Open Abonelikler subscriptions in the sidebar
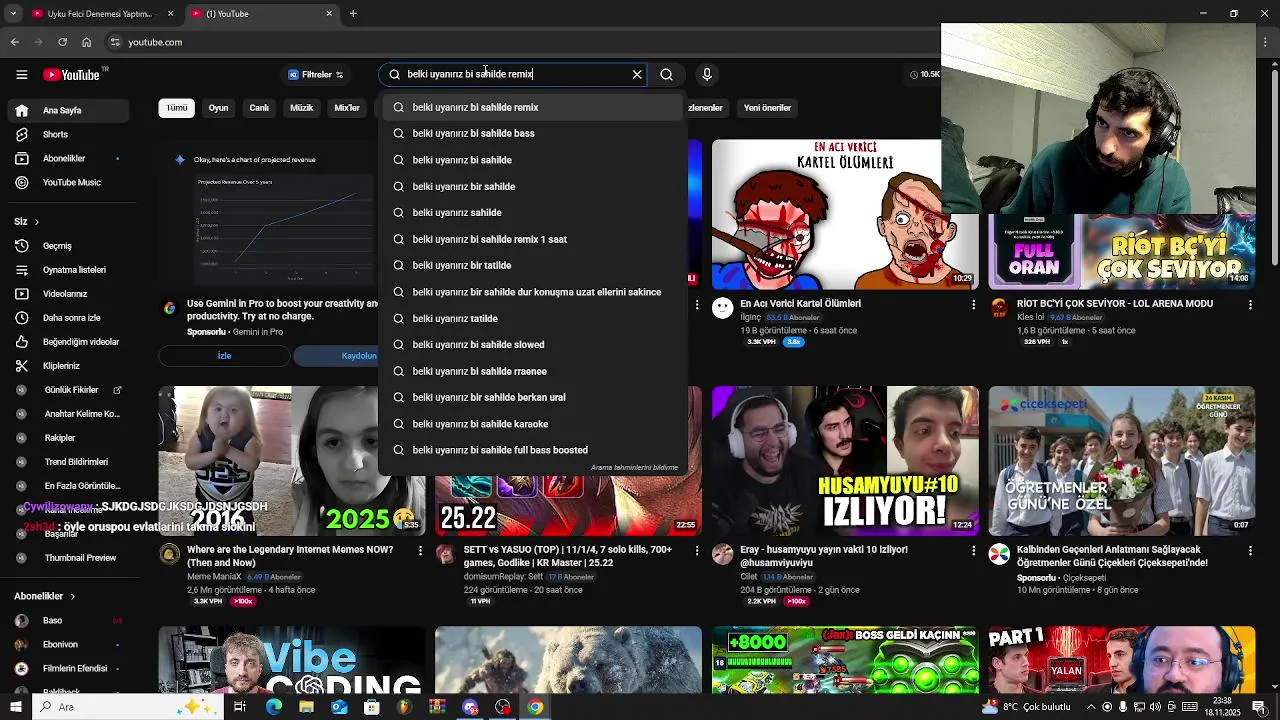 tap(64, 158)
